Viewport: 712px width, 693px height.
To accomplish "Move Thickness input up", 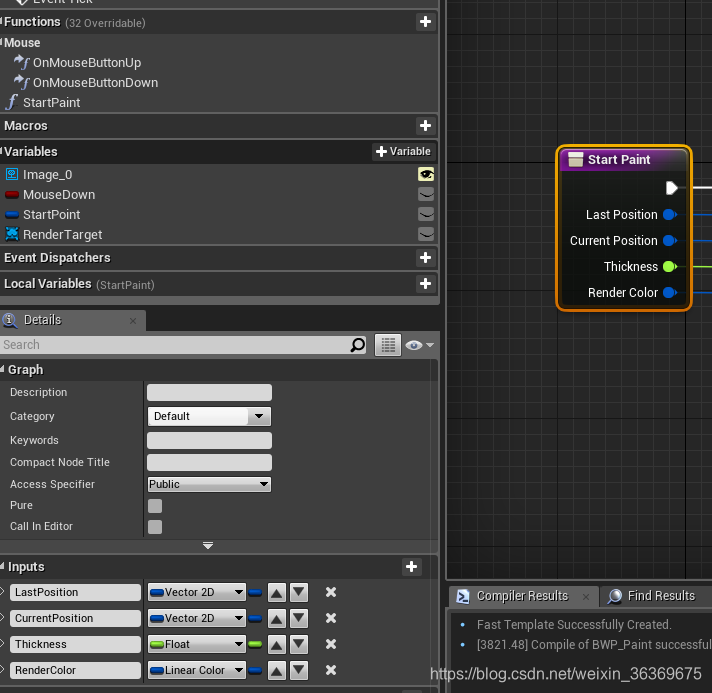I will (277, 644).
